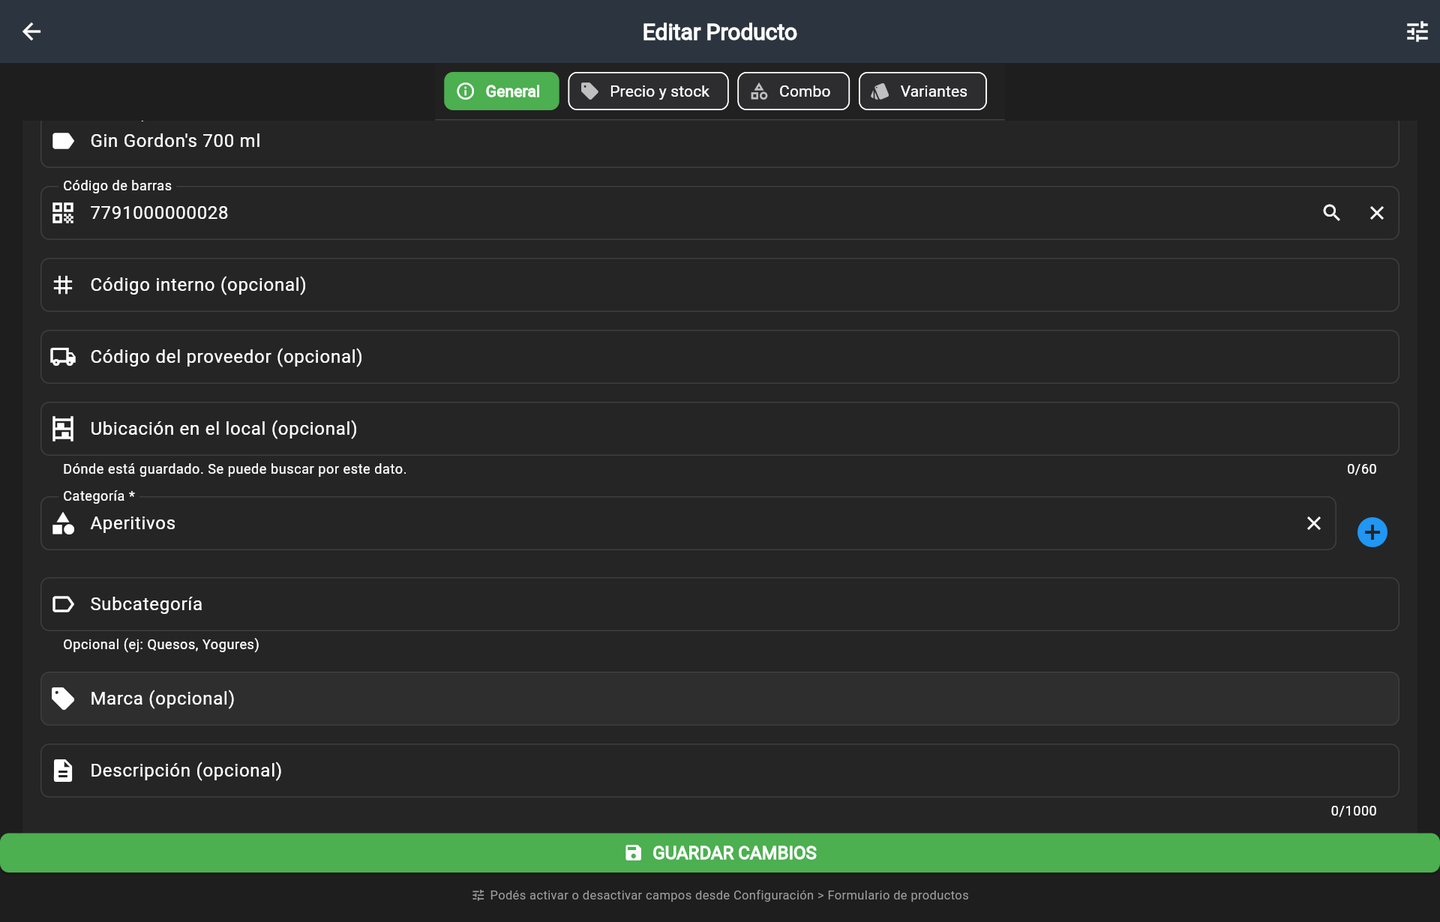Clear the barcode field

[x=1377, y=213]
